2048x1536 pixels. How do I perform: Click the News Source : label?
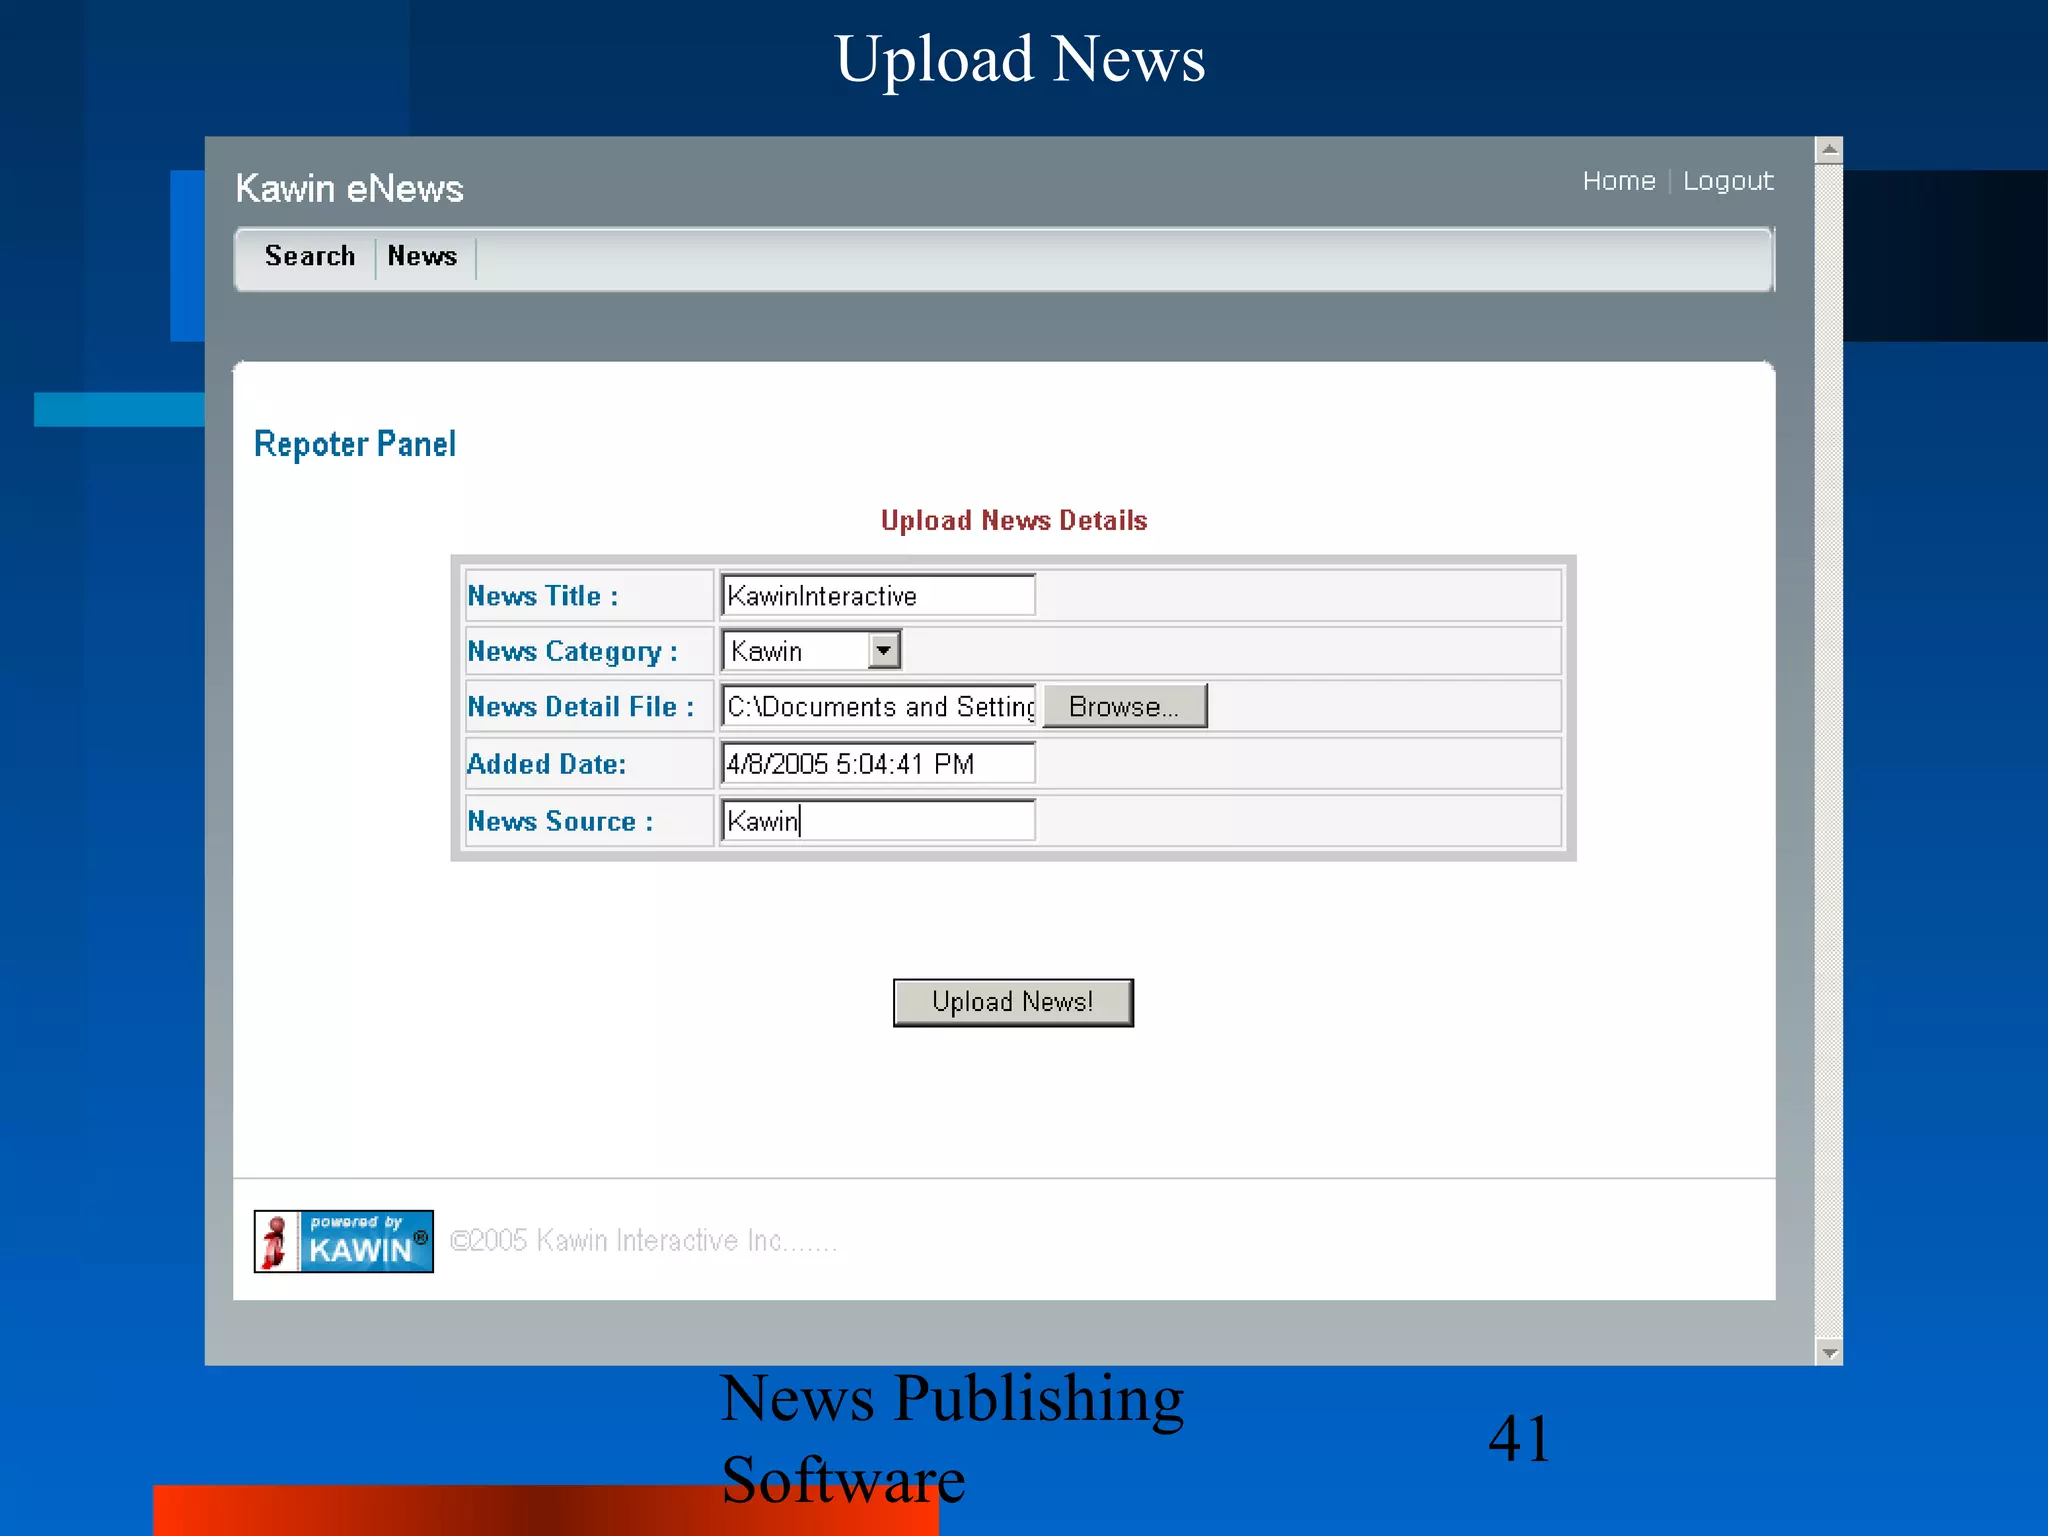coord(560,821)
